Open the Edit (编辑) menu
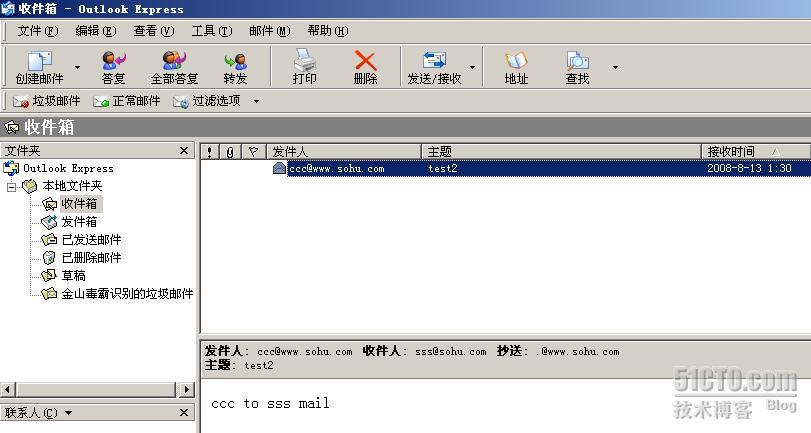 [96, 31]
